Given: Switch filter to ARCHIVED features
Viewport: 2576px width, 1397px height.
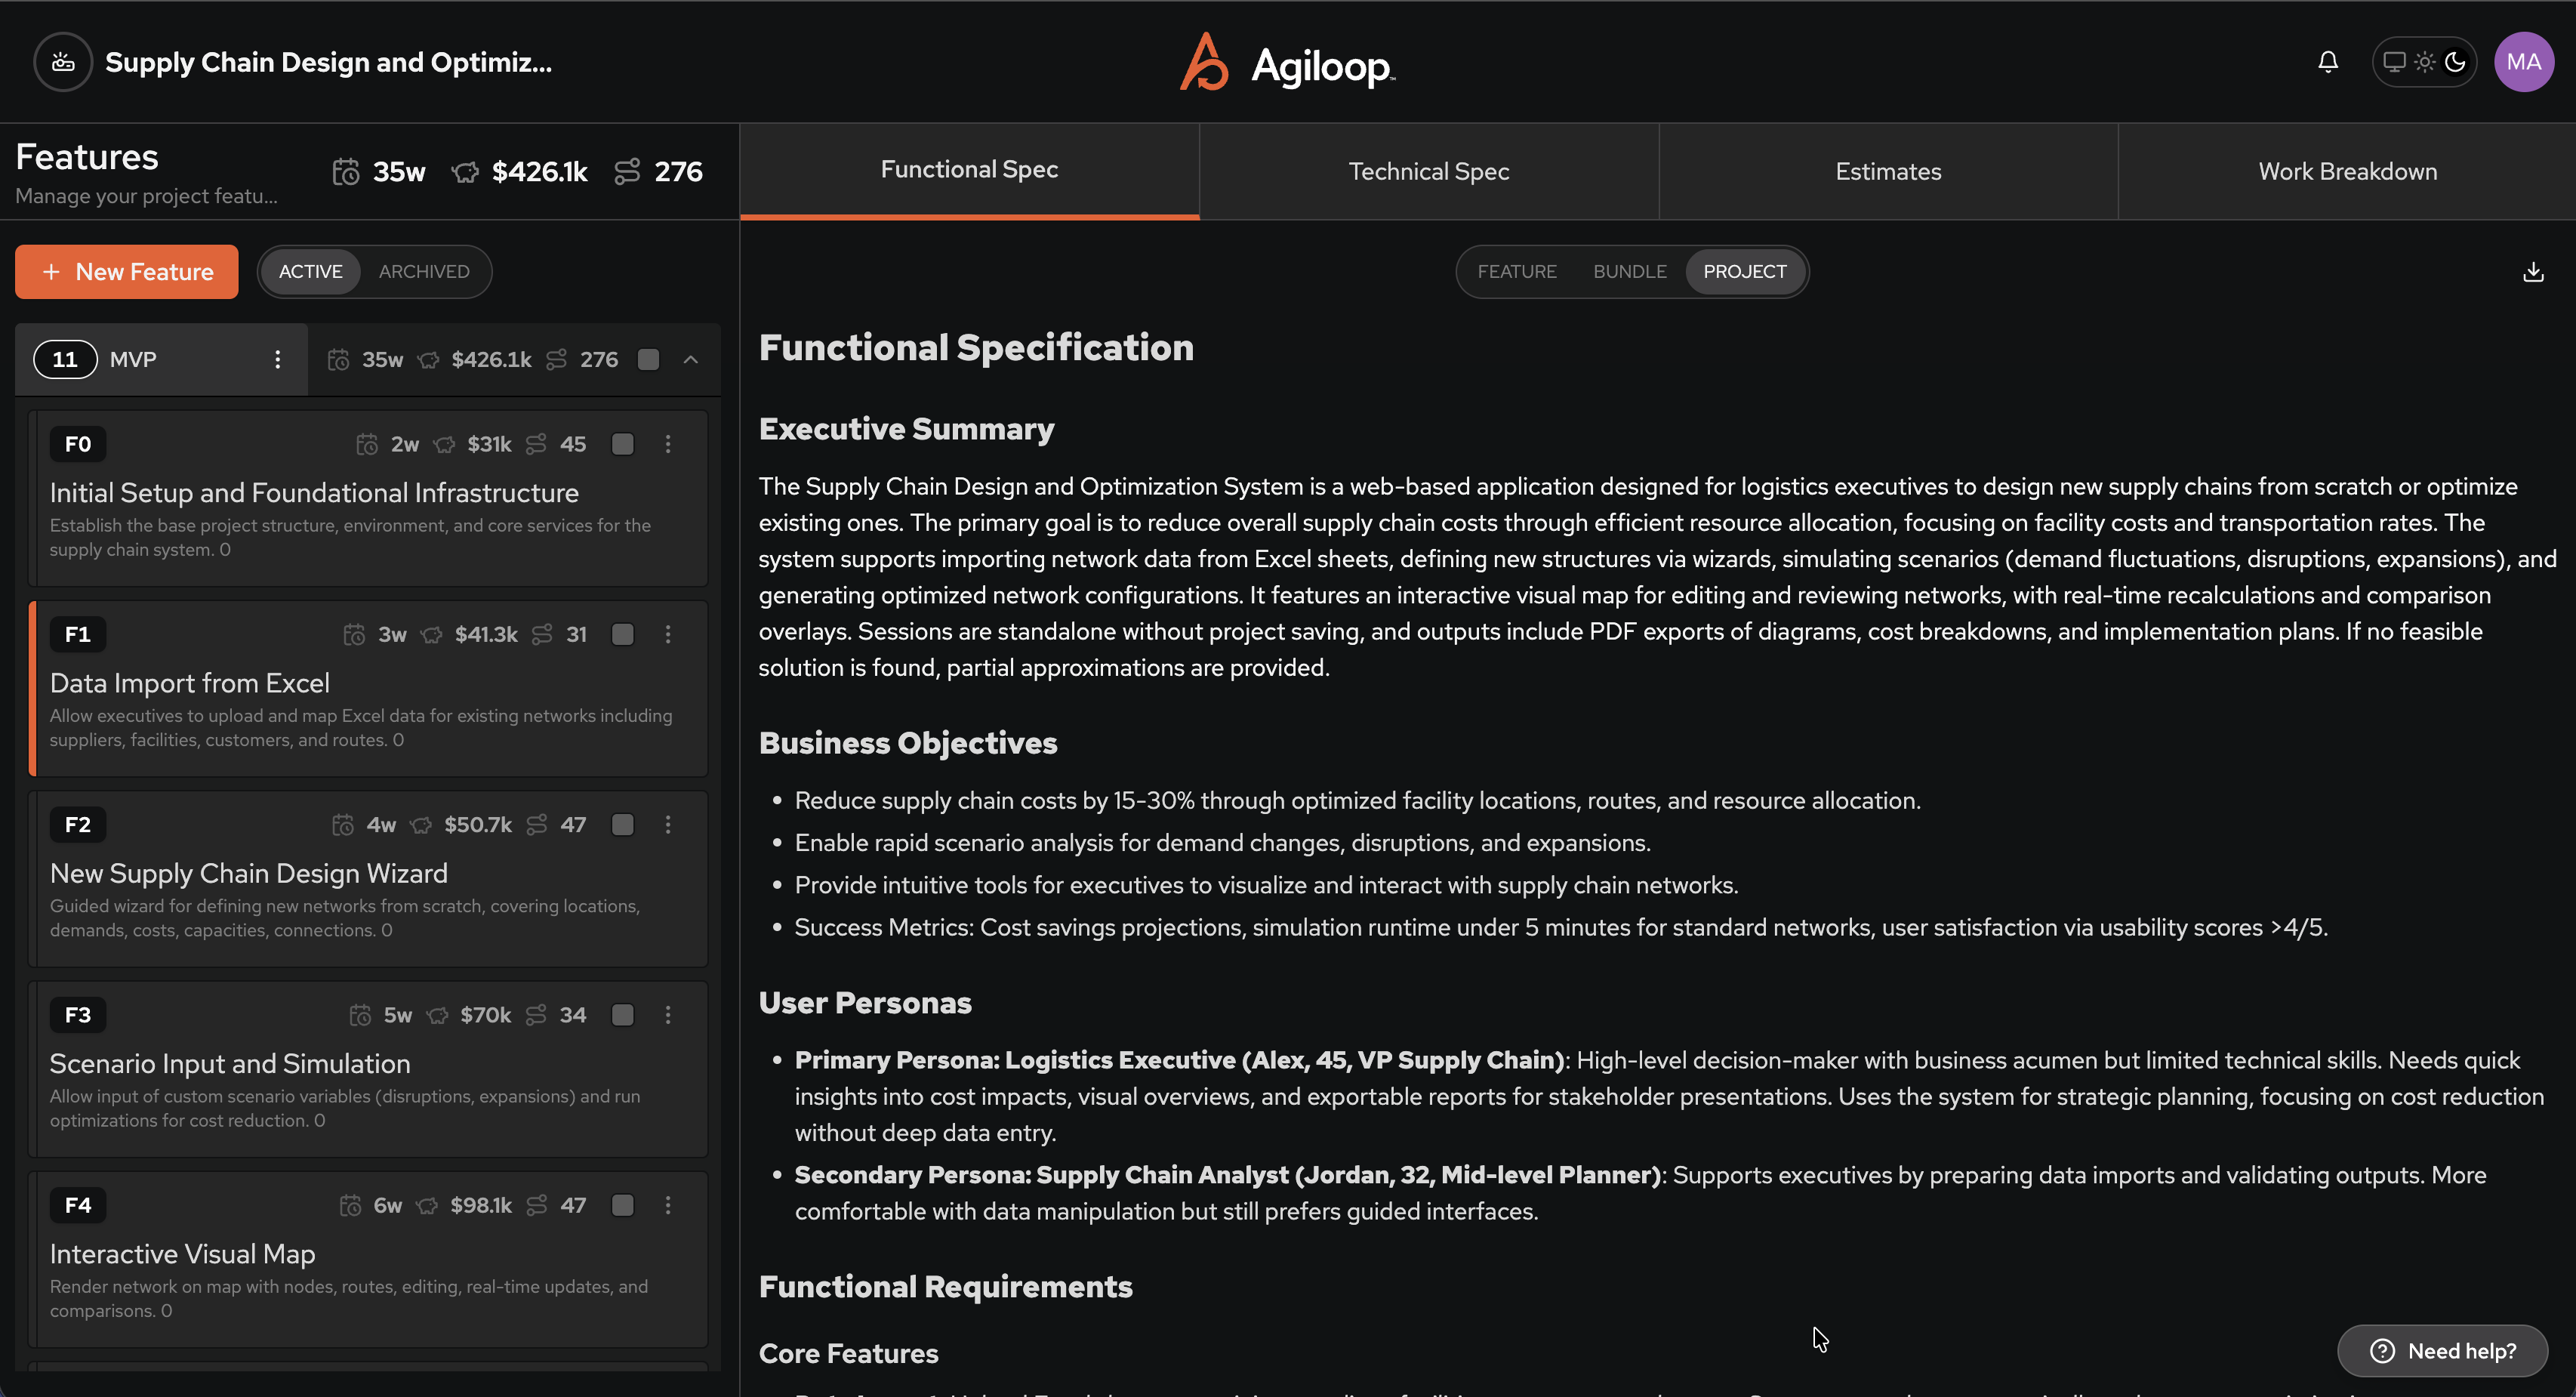Looking at the screenshot, I should [x=423, y=271].
